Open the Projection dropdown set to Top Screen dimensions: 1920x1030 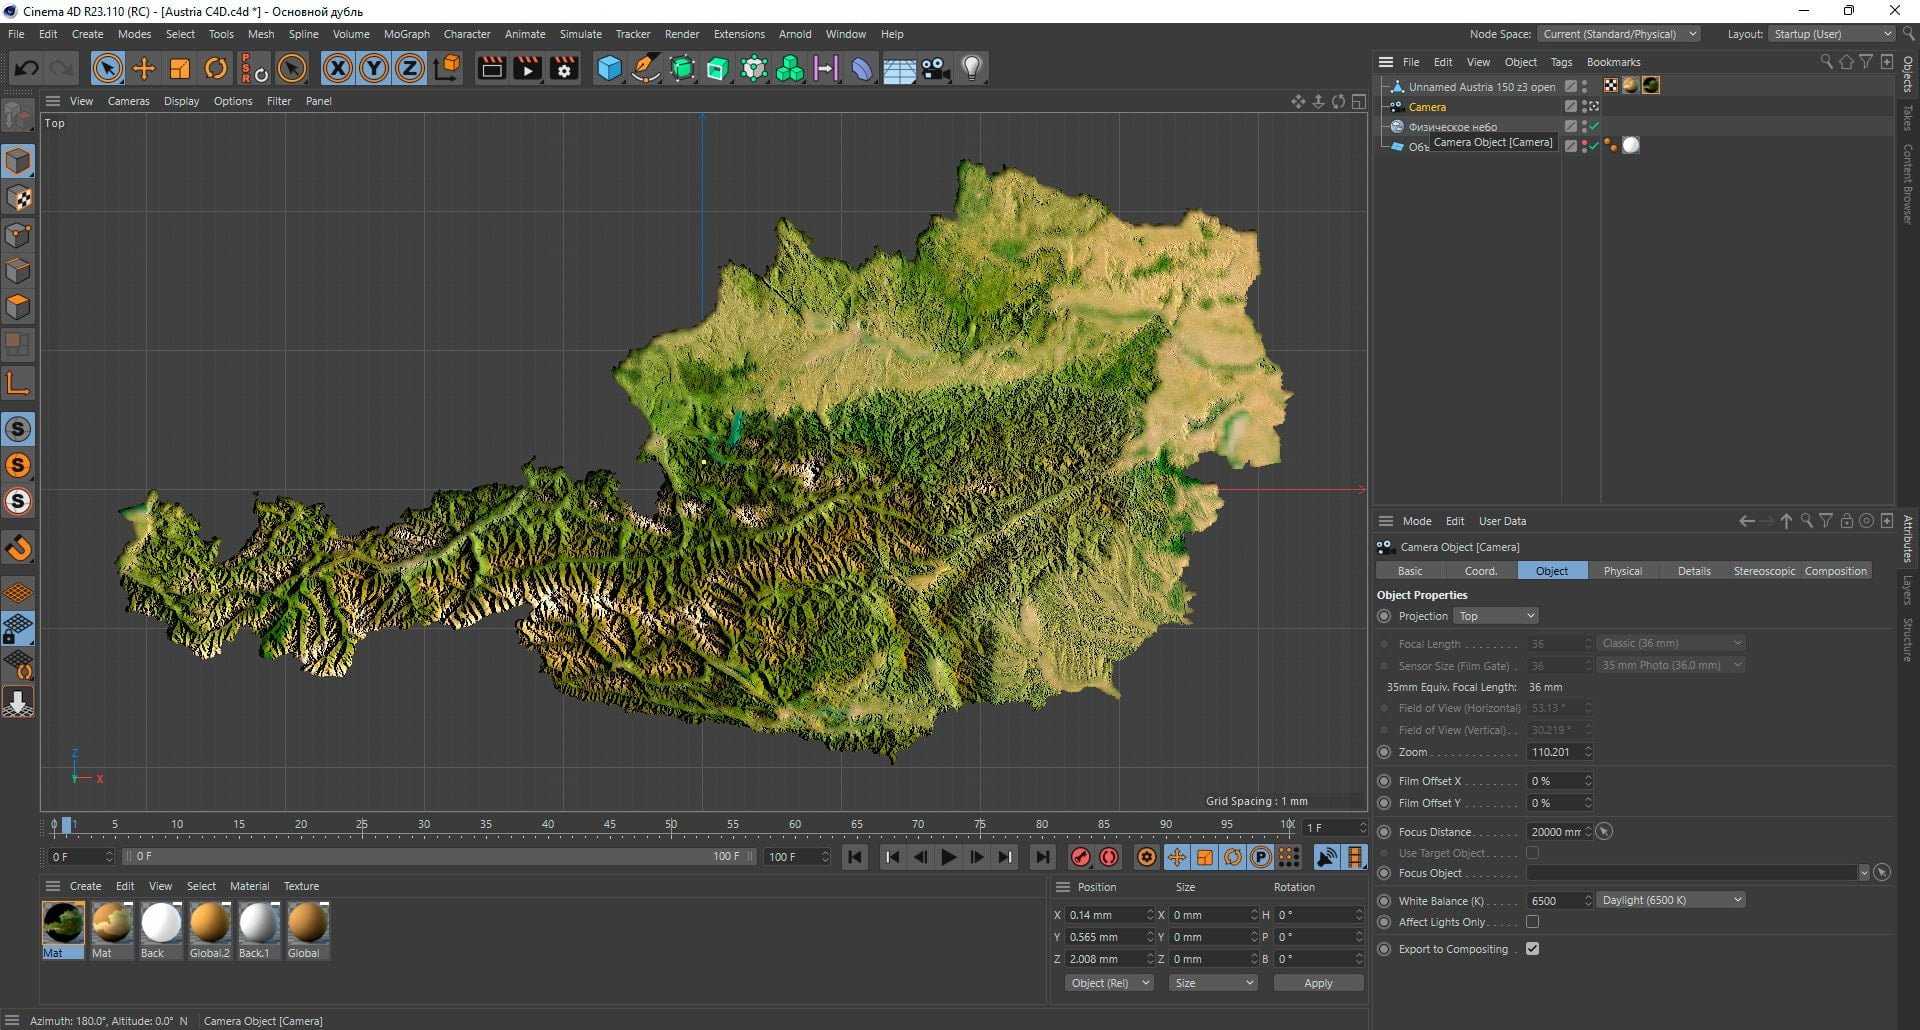coord(1496,616)
